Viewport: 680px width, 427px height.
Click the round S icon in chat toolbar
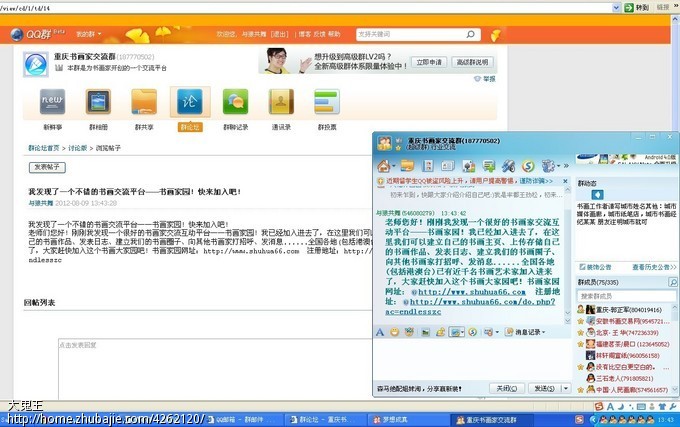click(x=528, y=166)
